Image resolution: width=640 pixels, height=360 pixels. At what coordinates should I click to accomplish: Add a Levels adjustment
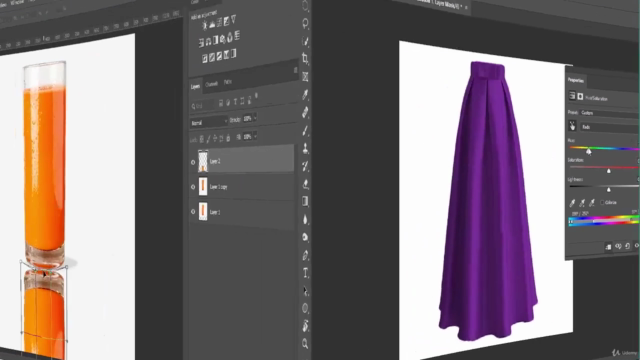pyautogui.click(x=212, y=24)
